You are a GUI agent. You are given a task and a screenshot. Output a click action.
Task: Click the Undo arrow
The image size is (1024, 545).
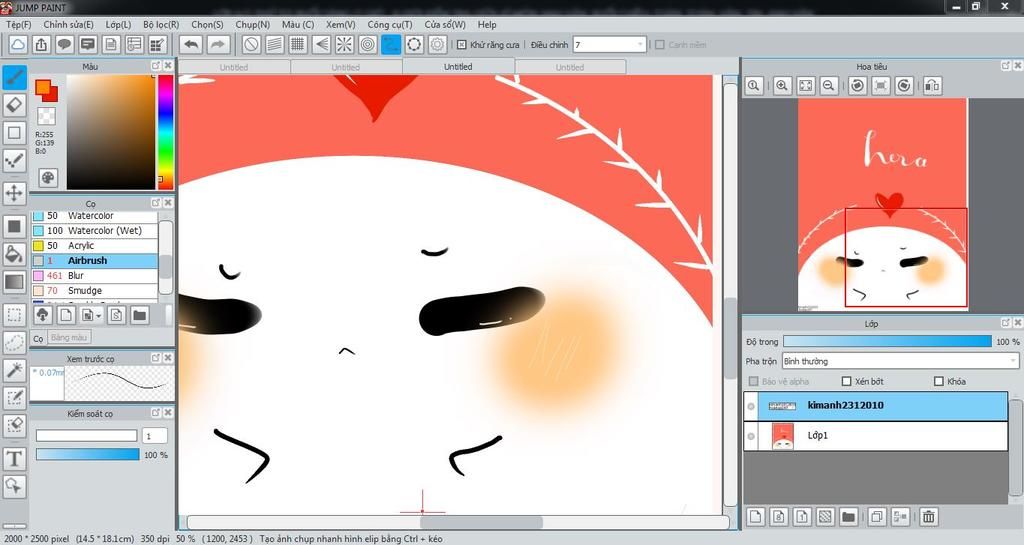pos(191,44)
